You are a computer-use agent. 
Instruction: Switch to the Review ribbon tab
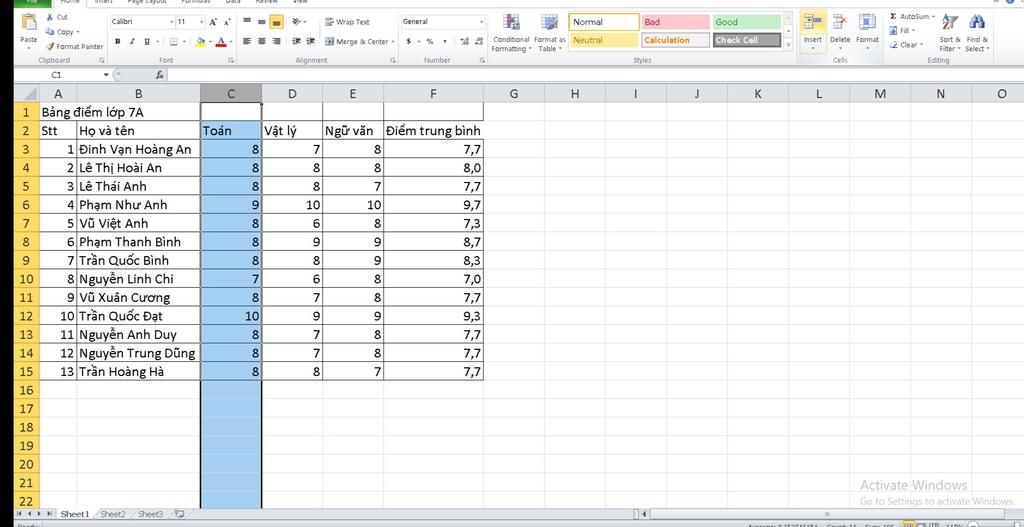tap(266, 2)
